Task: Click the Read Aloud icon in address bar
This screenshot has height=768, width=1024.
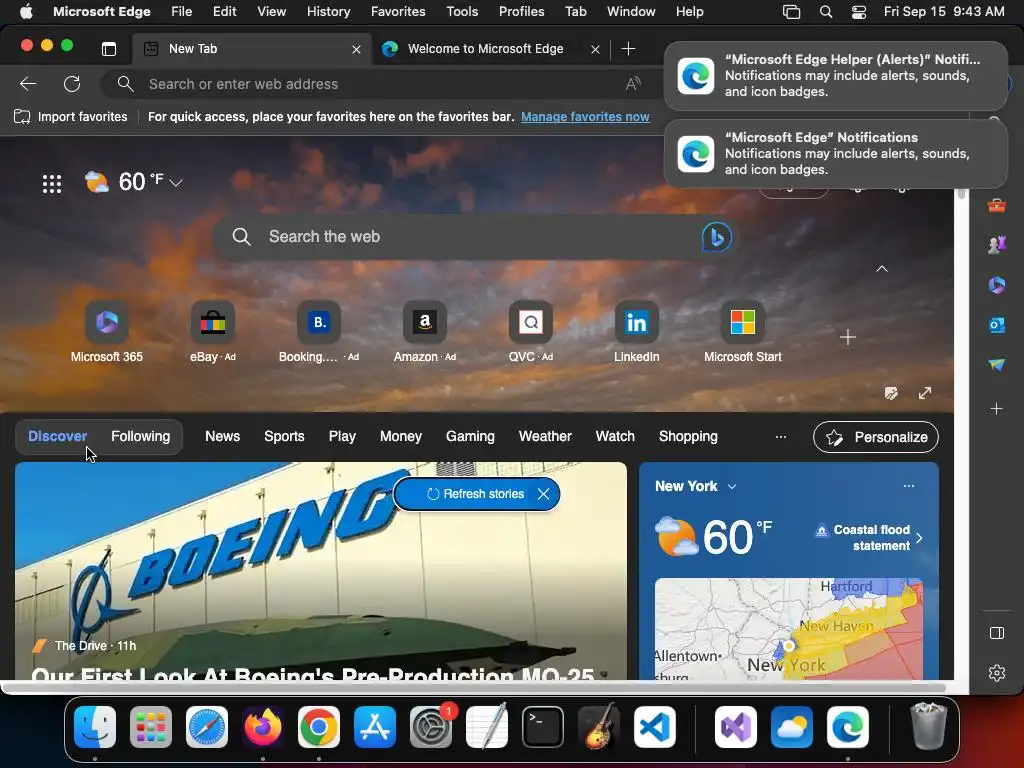Action: [x=633, y=84]
